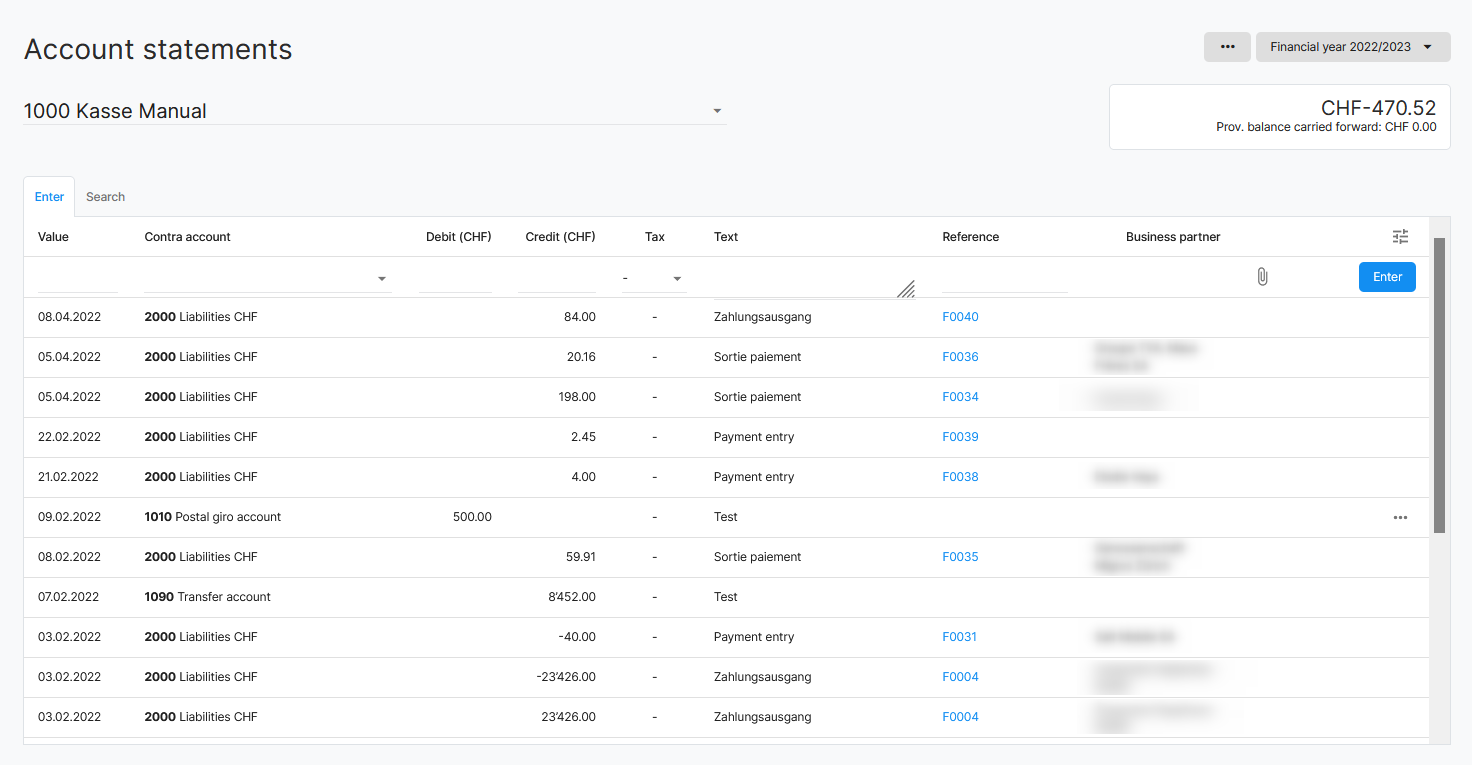Select the Enter tab
The image size is (1472, 765).
pos(49,197)
